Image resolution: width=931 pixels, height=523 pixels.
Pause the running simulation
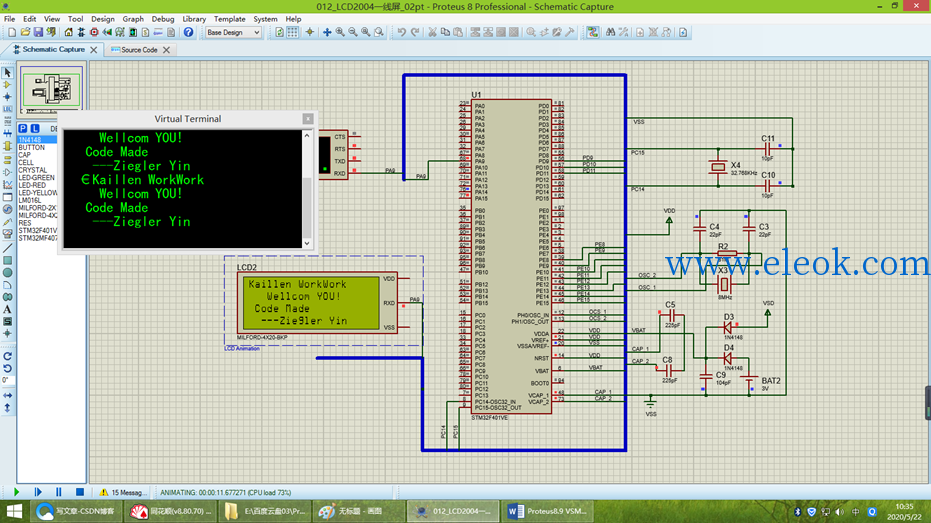pos(58,492)
